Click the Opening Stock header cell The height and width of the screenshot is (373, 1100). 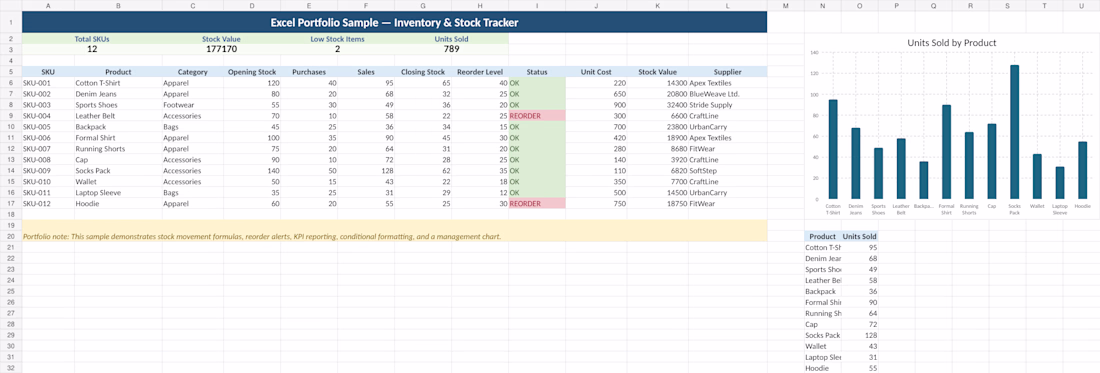pos(252,72)
